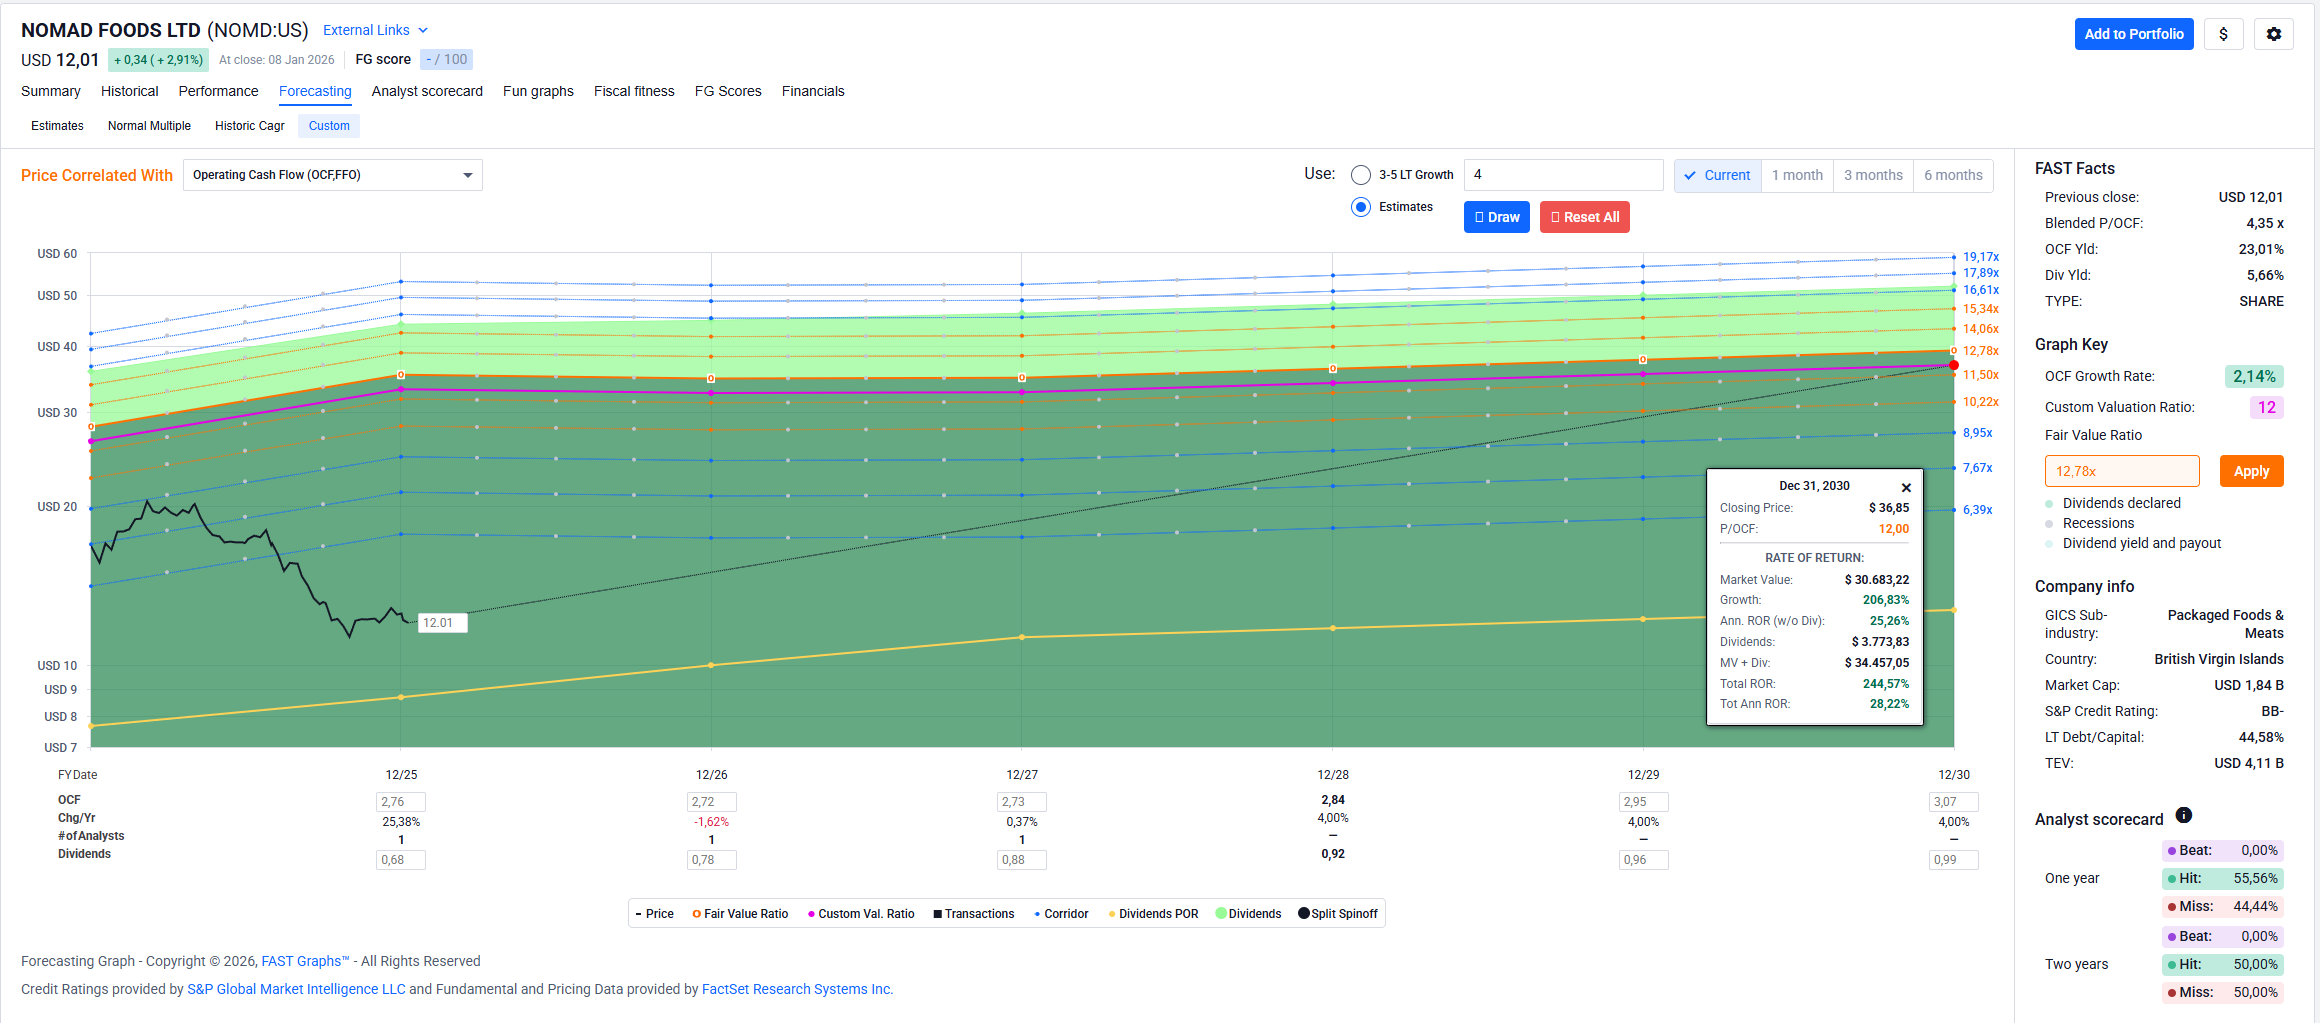Click the Add to Portfolio button
The width and height of the screenshot is (2320, 1023).
pyautogui.click(x=2133, y=34)
